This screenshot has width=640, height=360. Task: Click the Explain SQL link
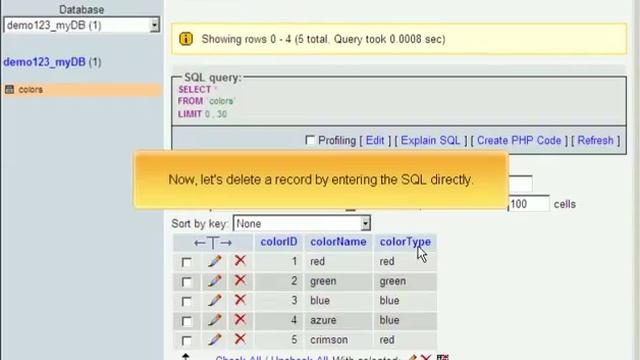click(430, 140)
